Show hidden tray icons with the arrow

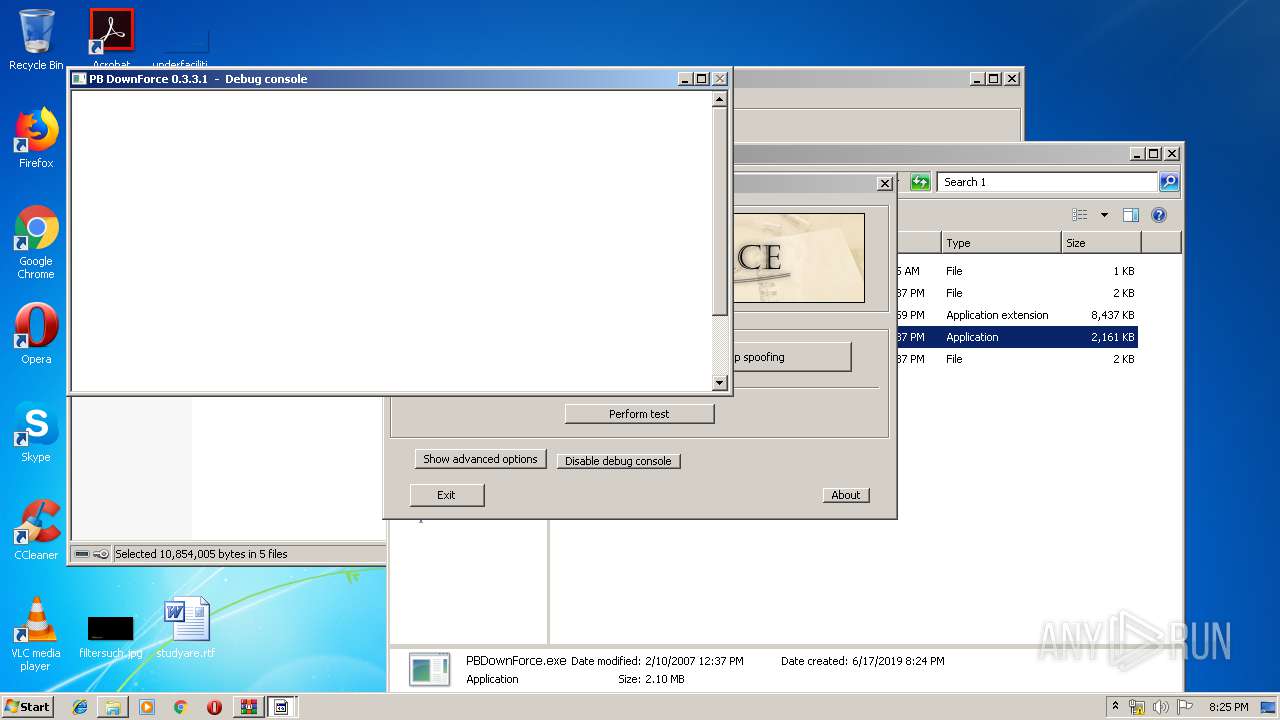pos(1115,706)
